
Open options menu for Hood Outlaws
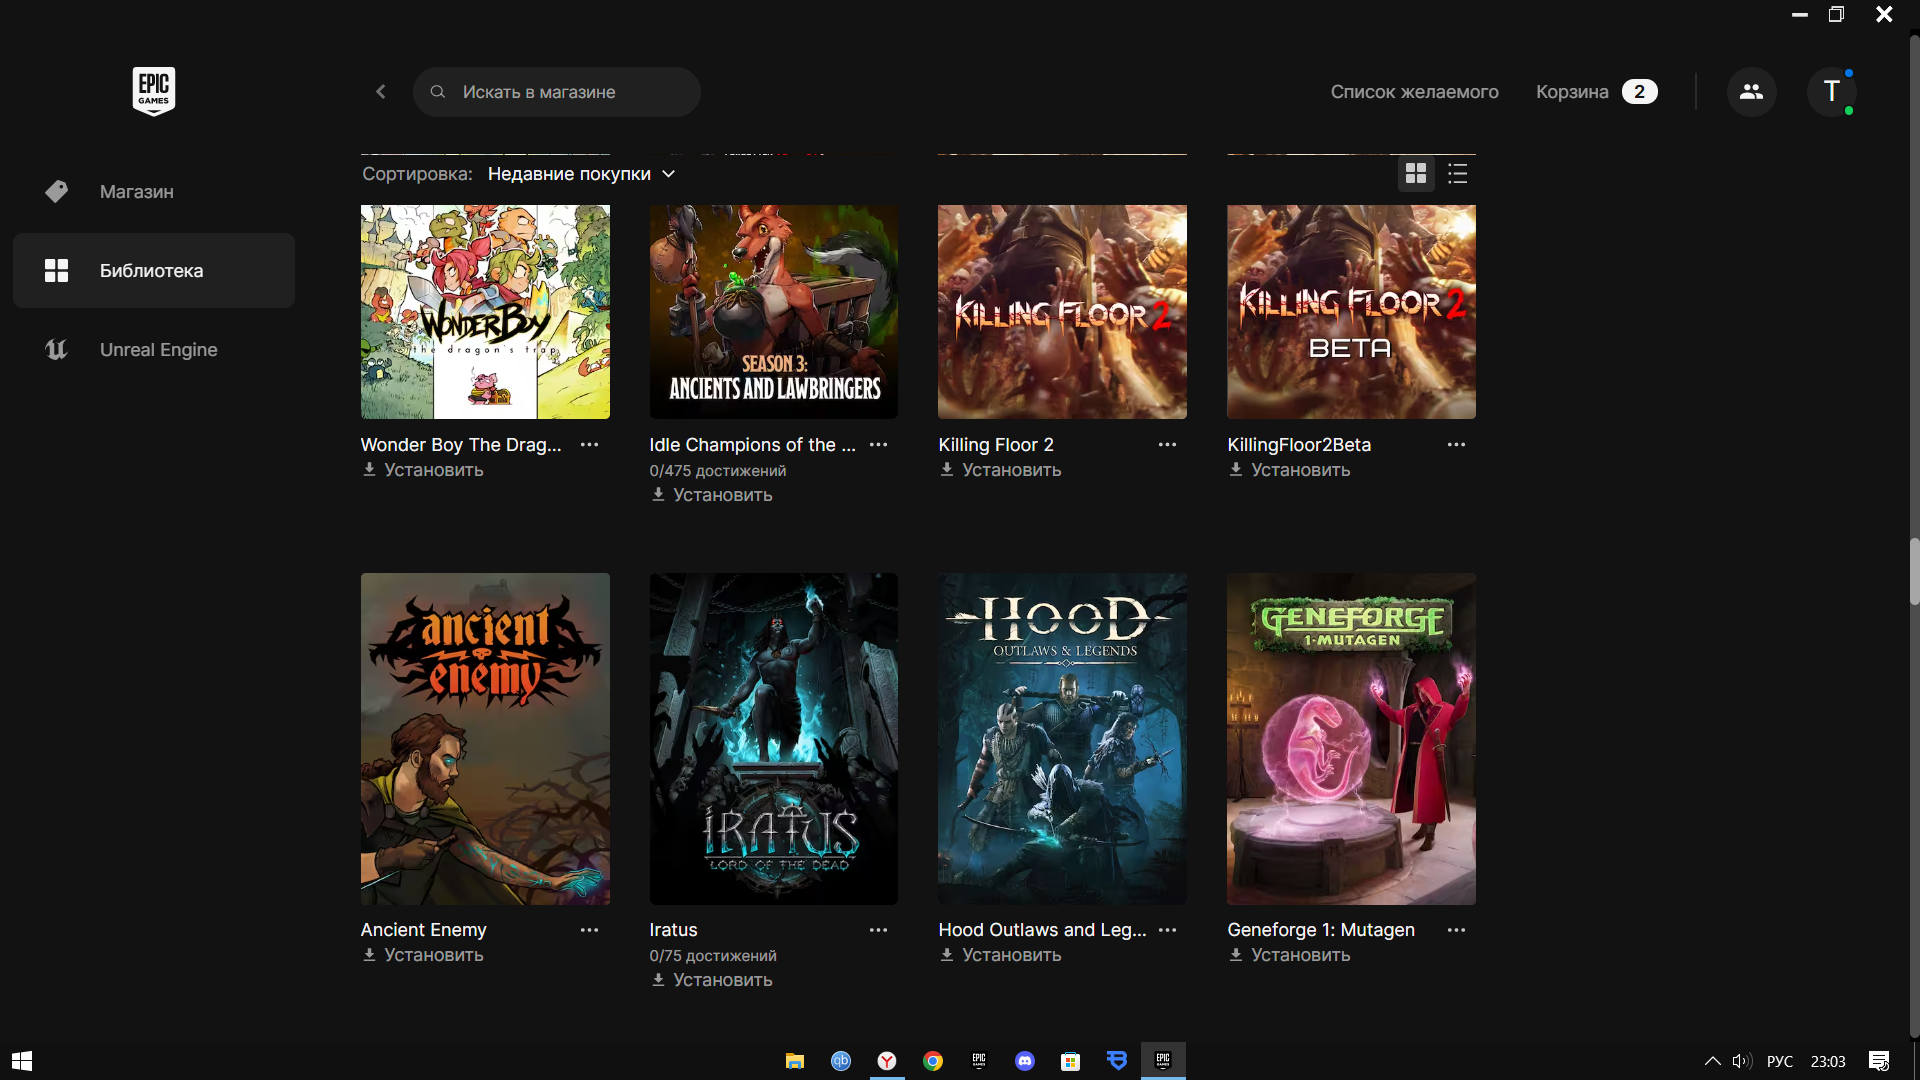(1167, 930)
